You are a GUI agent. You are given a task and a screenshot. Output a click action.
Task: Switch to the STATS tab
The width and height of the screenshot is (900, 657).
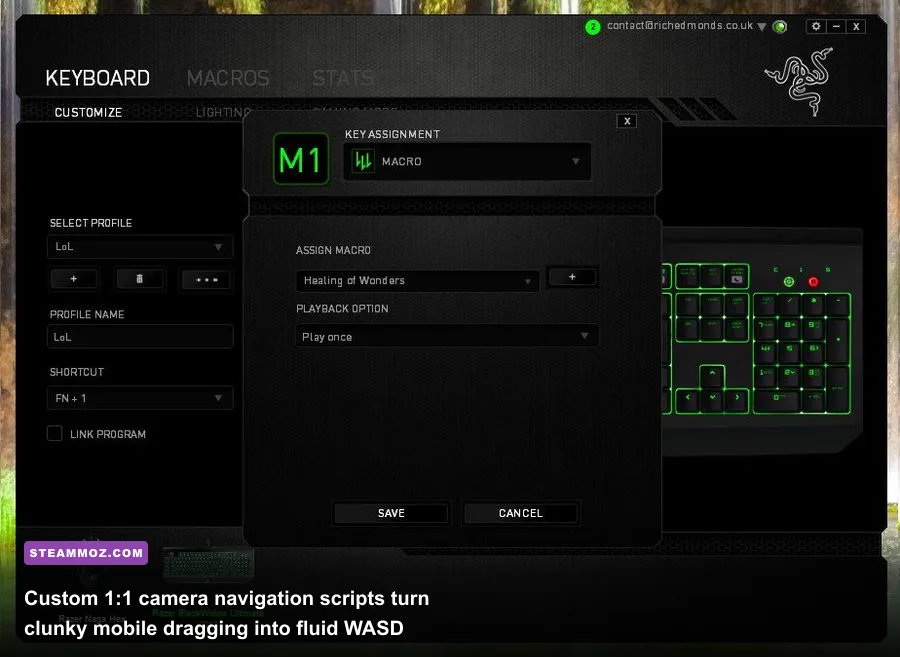(343, 78)
